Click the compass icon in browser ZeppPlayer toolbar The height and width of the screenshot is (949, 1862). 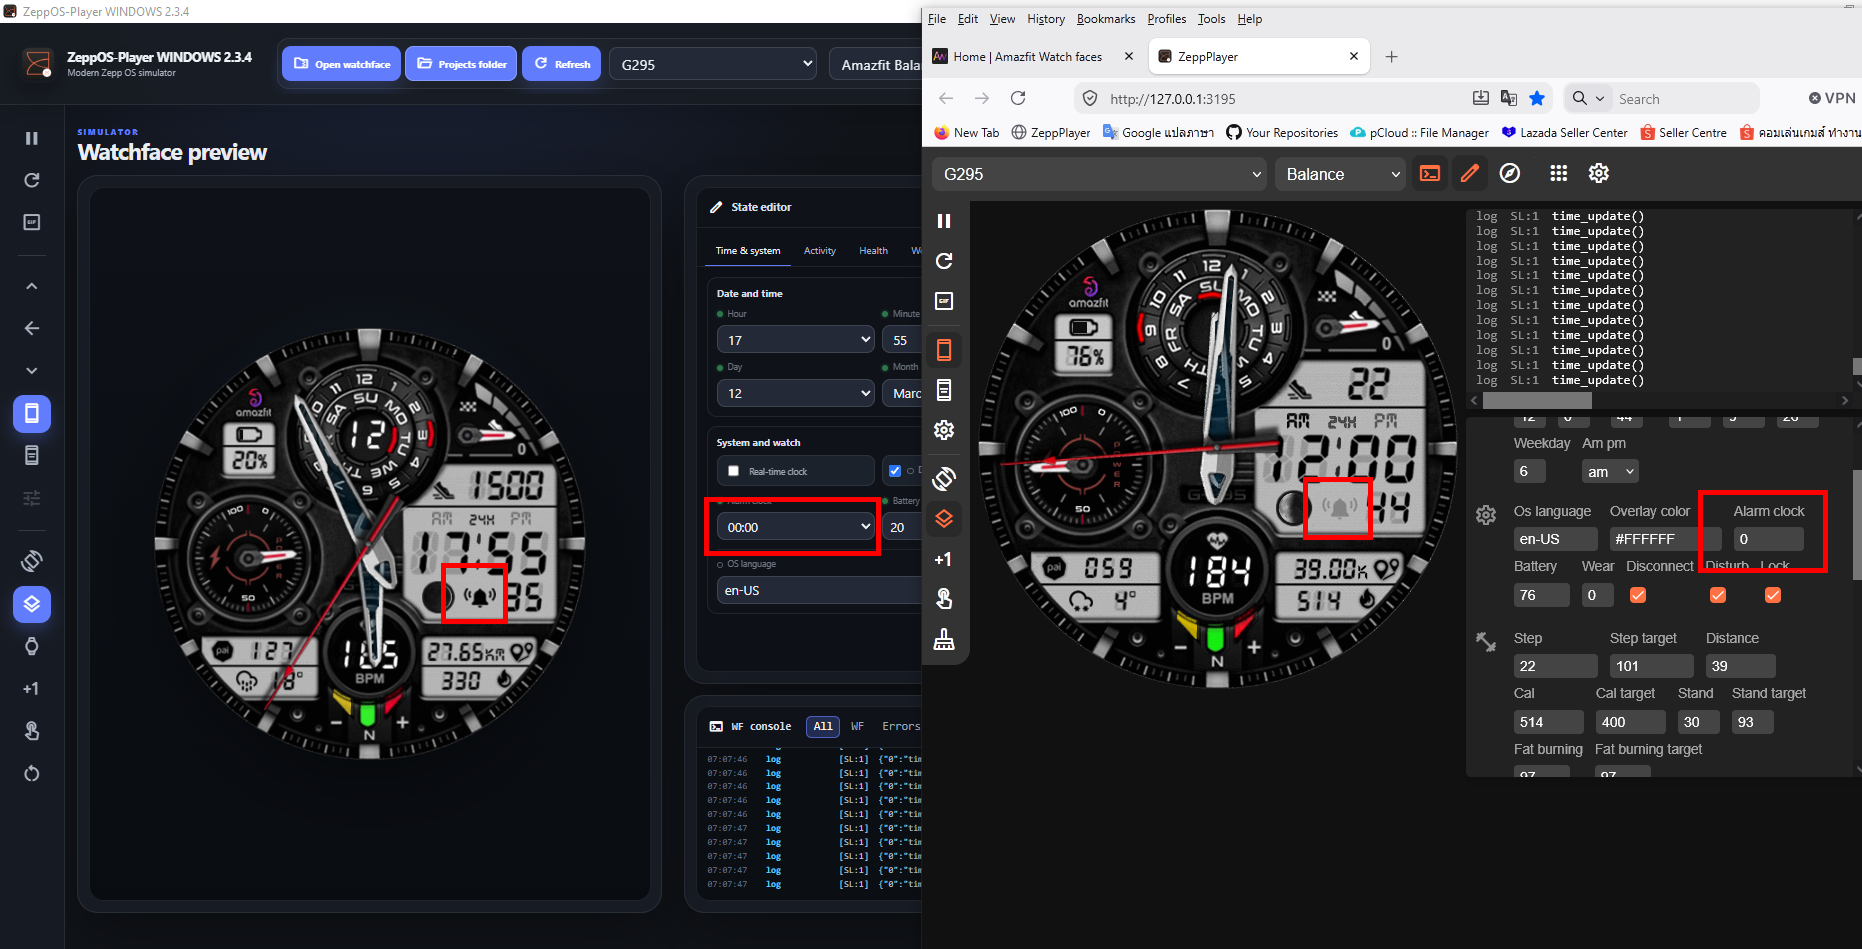click(x=1510, y=173)
